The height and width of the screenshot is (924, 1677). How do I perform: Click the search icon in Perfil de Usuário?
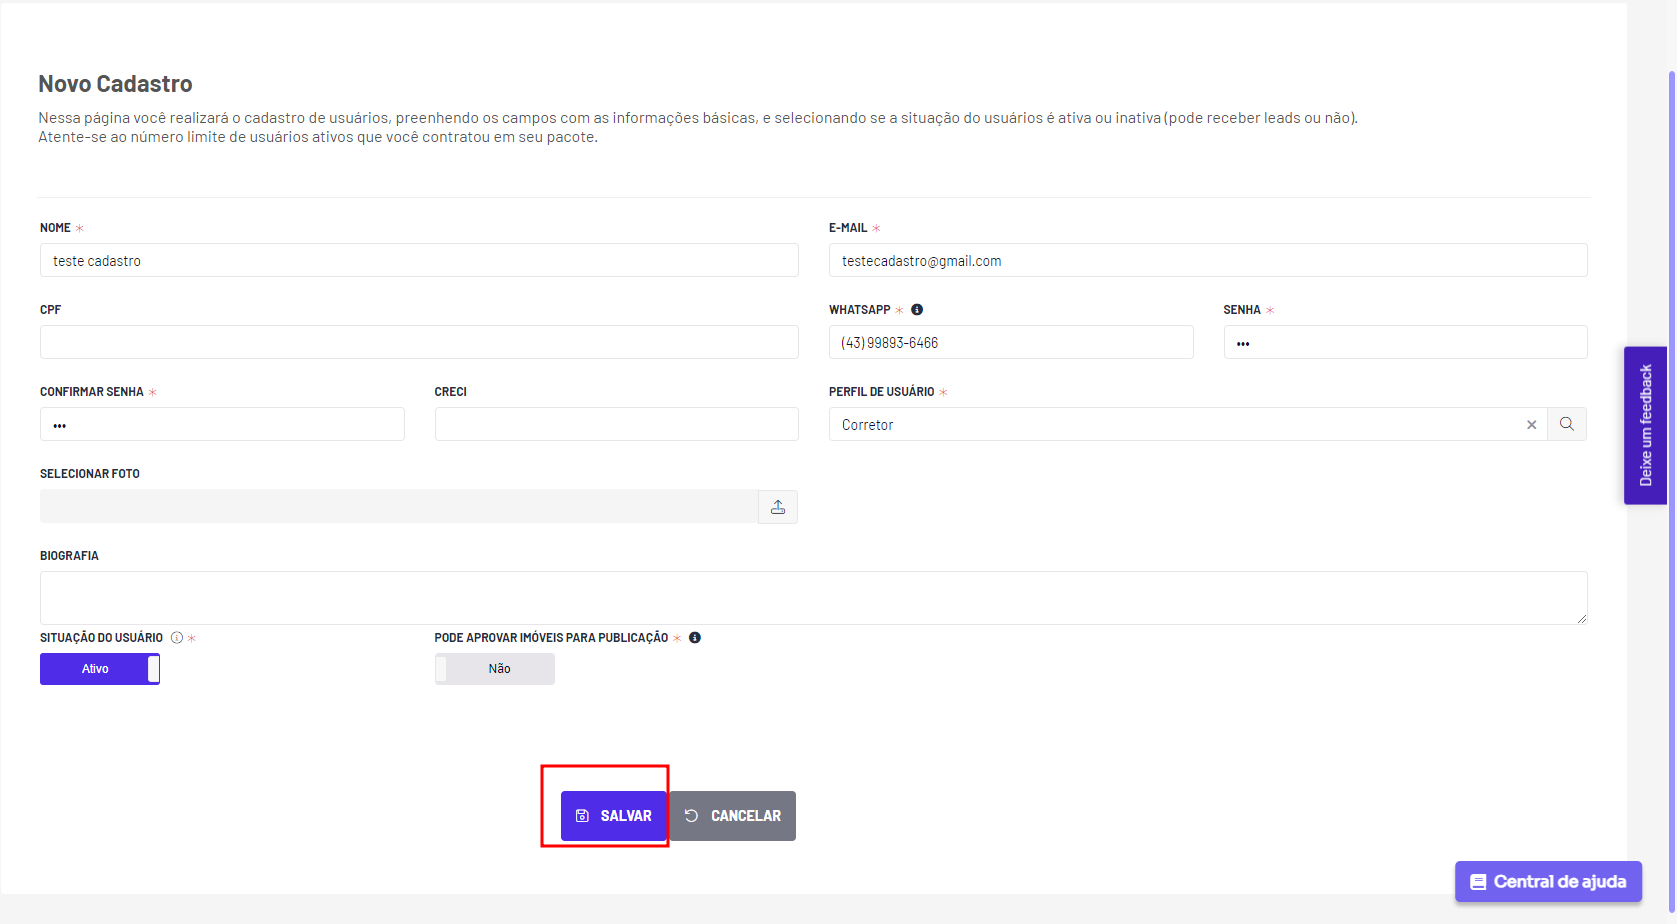coord(1567,424)
